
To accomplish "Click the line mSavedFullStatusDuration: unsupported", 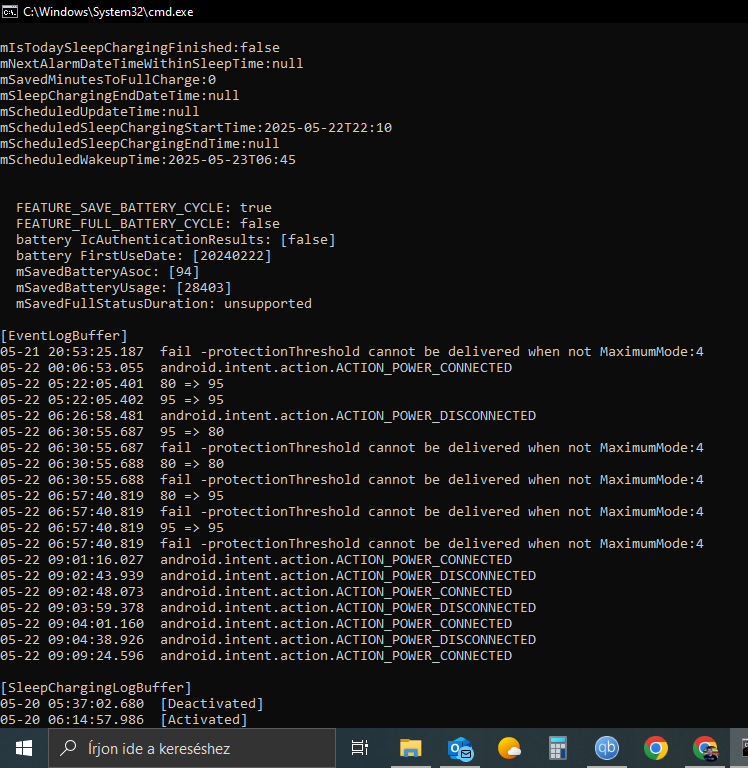I will pyautogui.click(x=164, y=304).
